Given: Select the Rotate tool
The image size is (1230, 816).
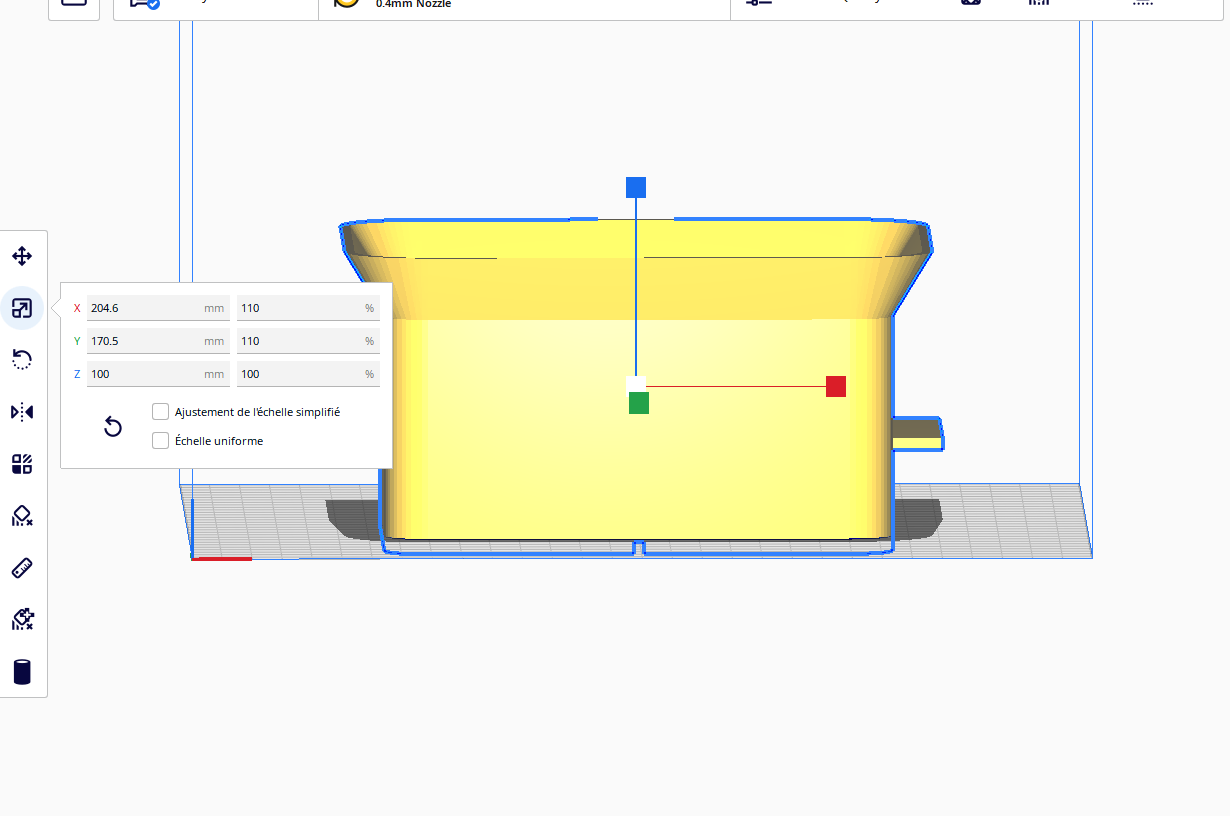Looking at the screenshot, I should pos(22,360).
